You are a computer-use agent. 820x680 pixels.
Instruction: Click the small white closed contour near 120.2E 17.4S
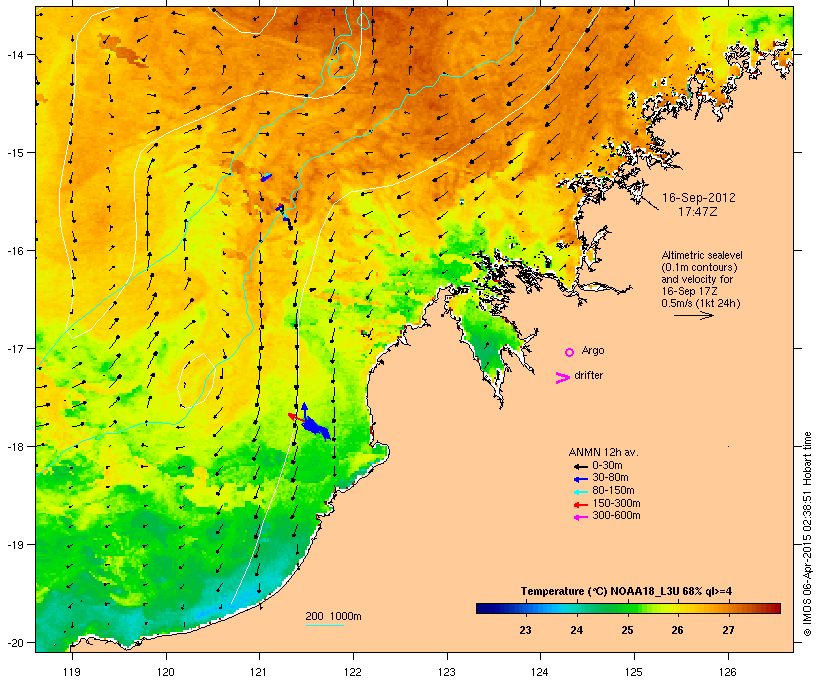click(196, 381)
